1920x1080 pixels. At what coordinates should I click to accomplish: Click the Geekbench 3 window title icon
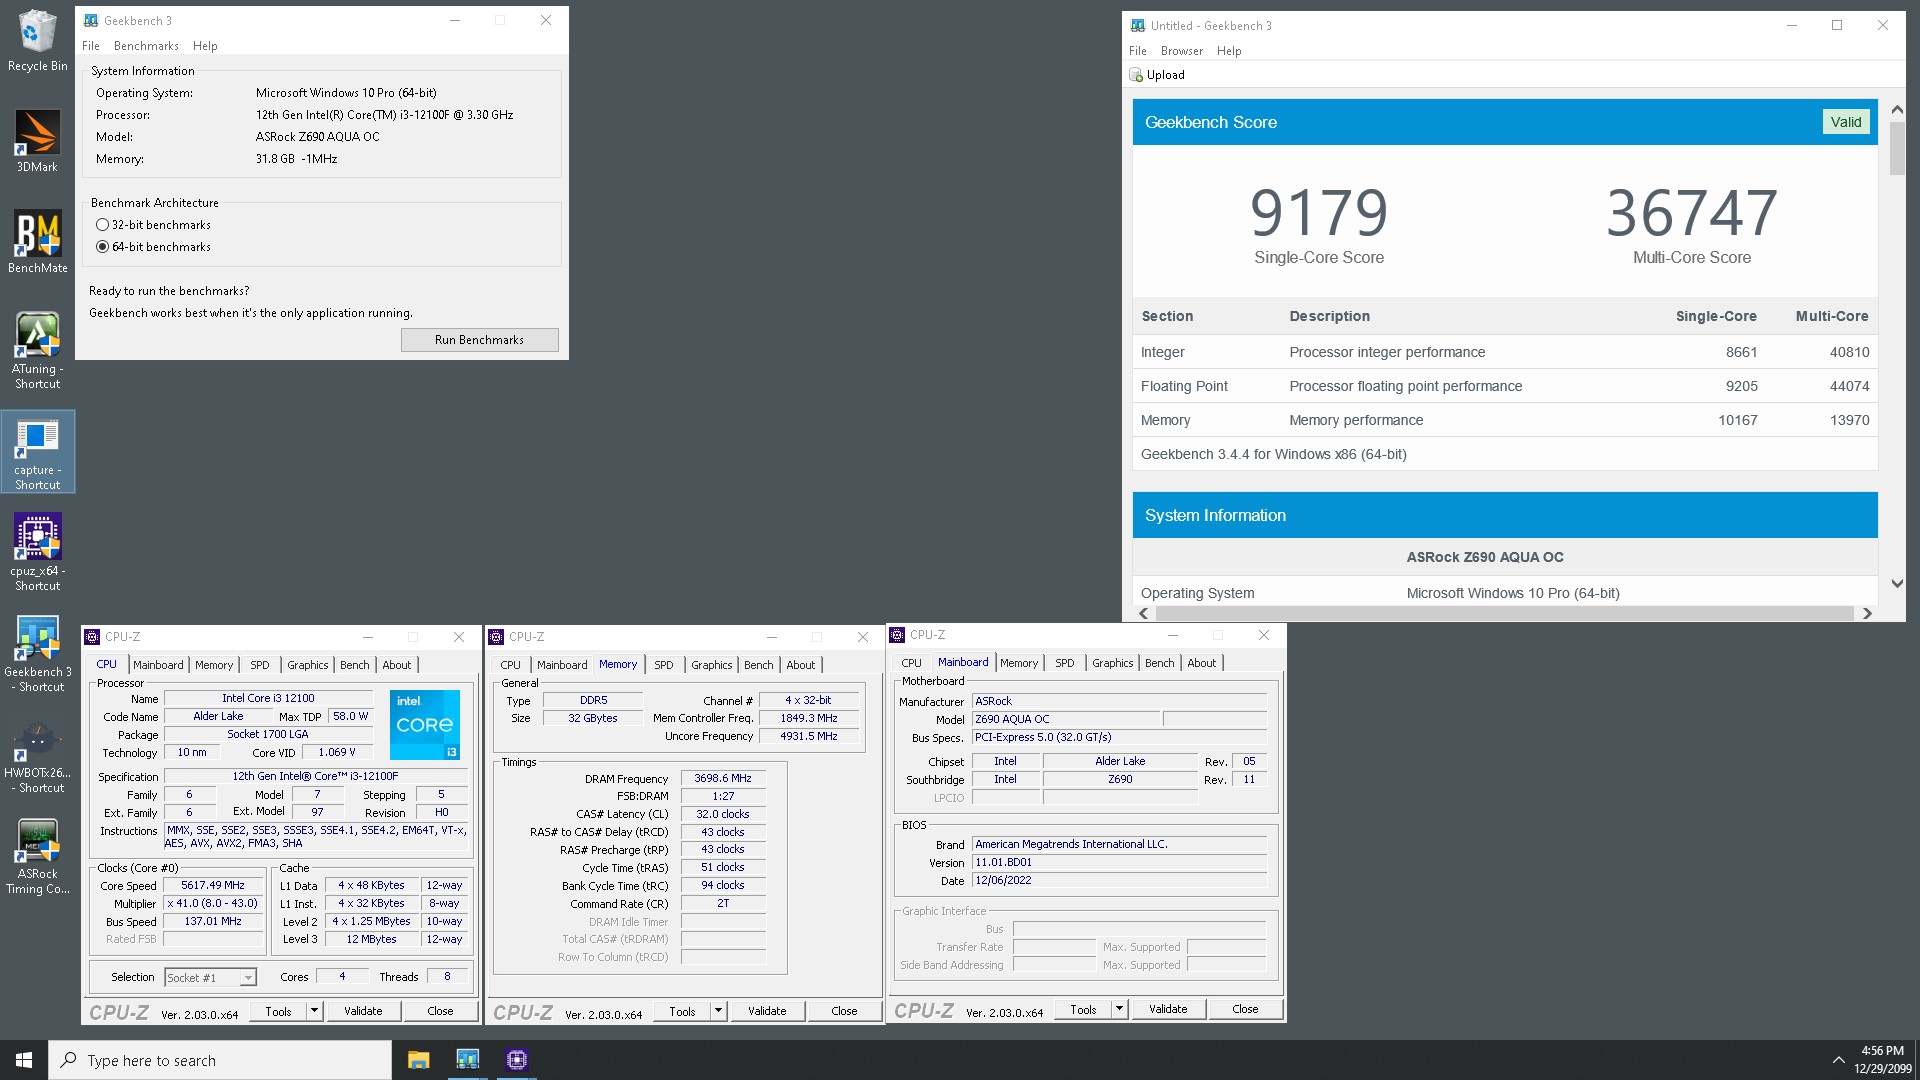click(91, 20)
